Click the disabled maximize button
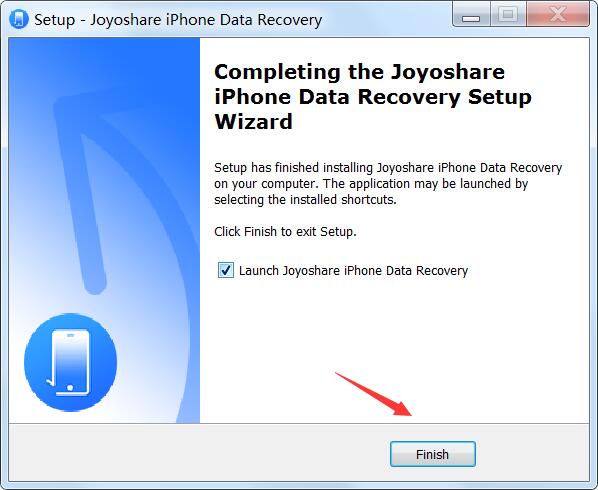Viewport: 598px width, 490px height. tap(508, 14)
